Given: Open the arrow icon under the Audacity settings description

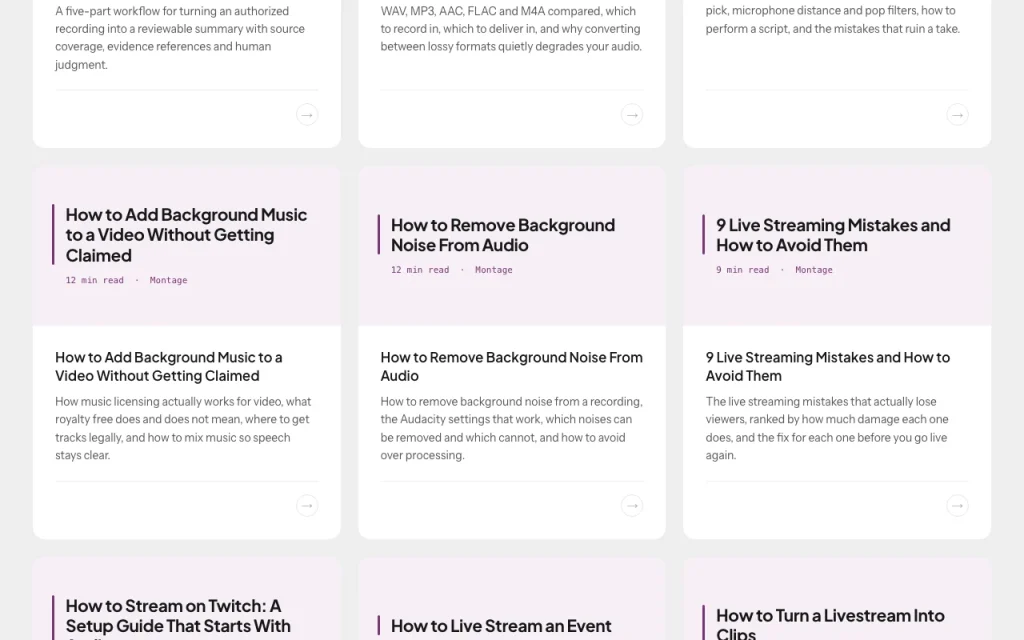Looking at the screenshot, I should click(632, 505).
